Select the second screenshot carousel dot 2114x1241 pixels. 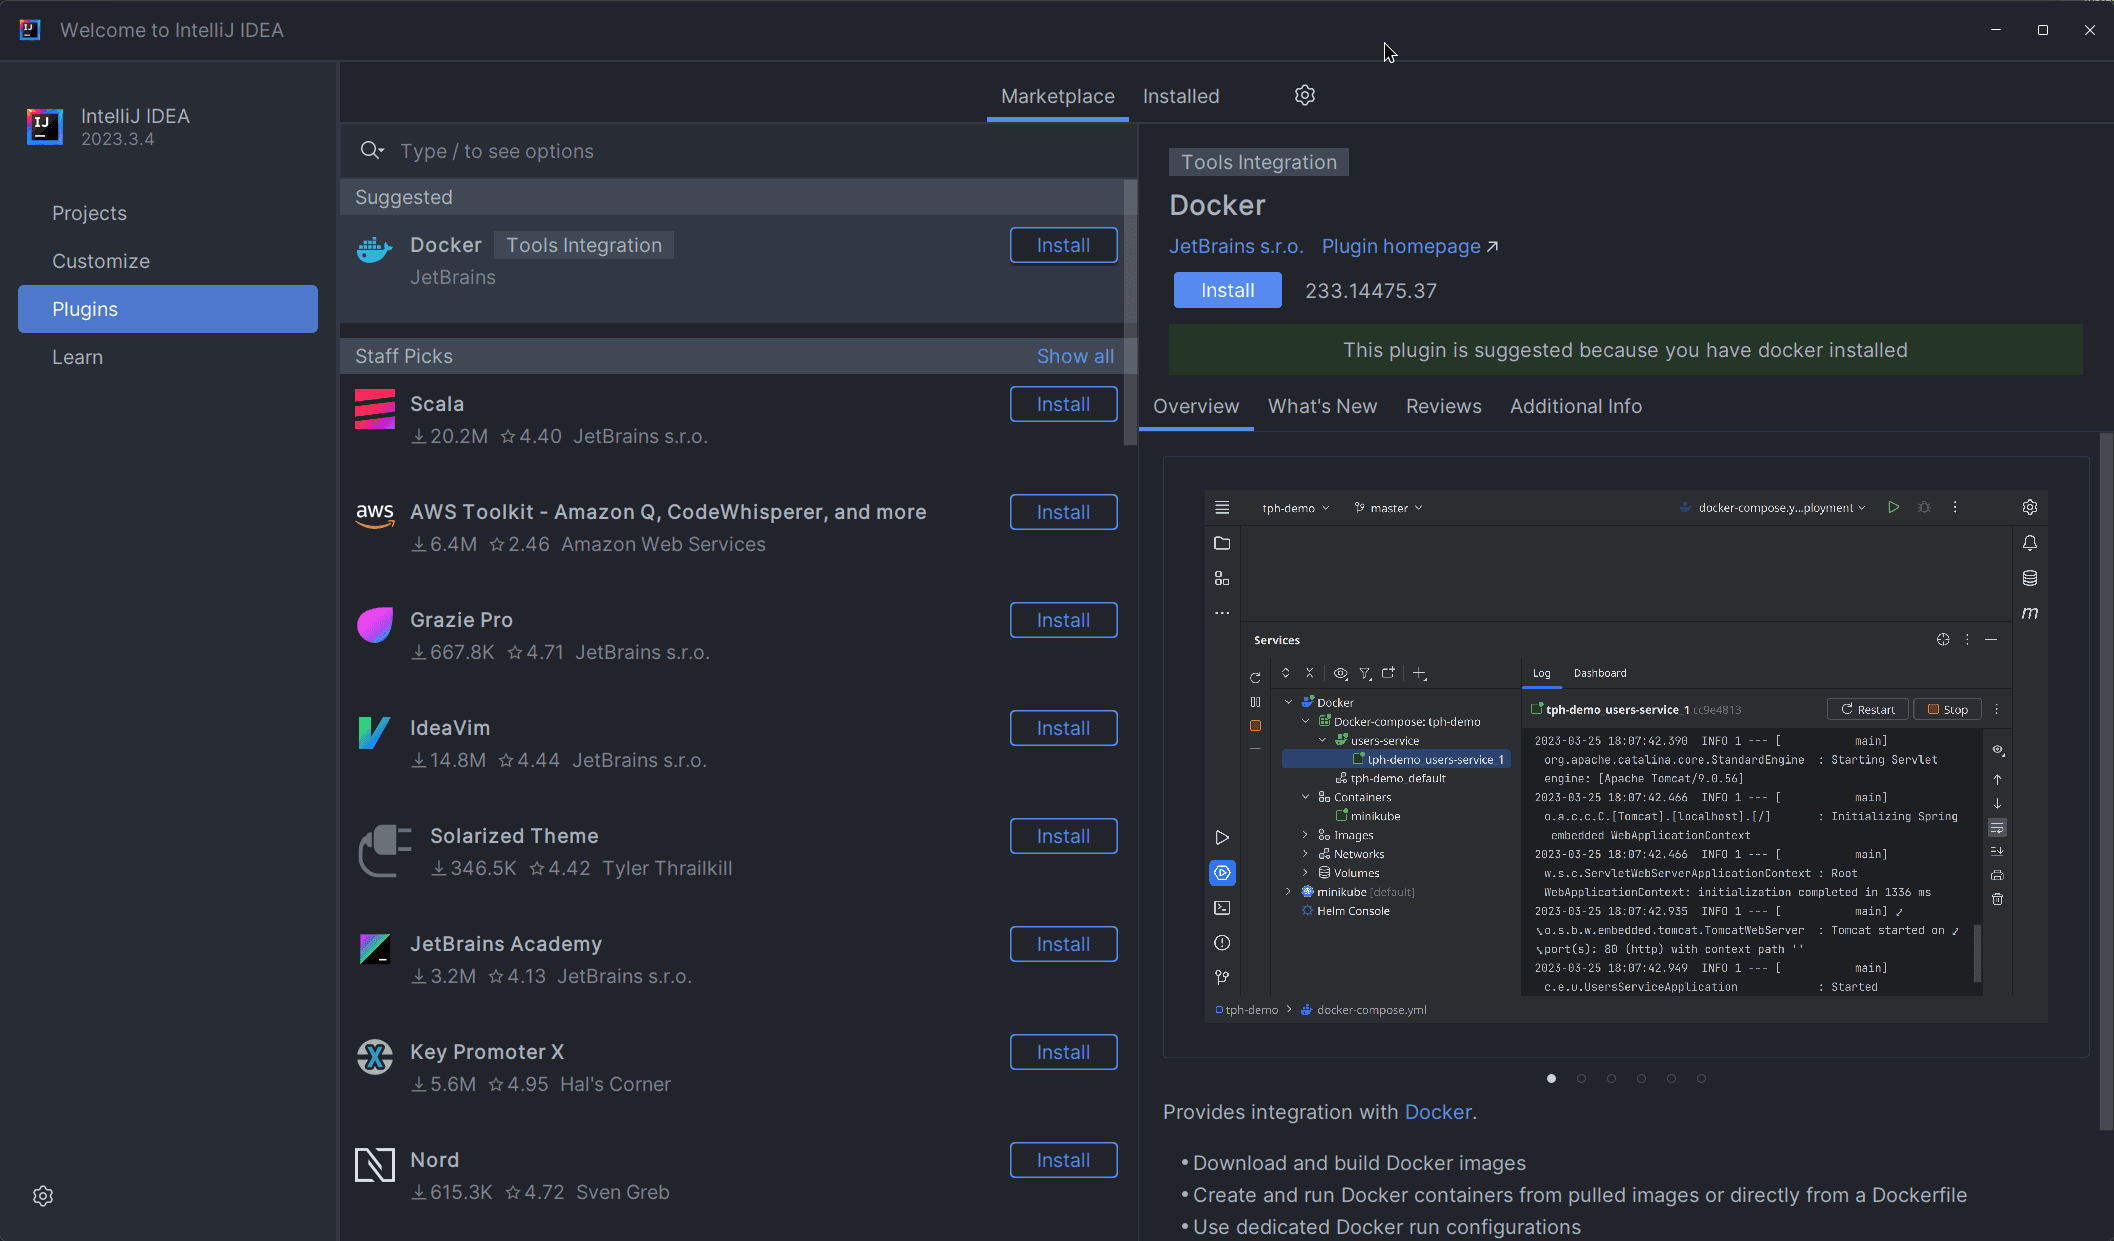pyautogui.click(x=1581, y=1078)
